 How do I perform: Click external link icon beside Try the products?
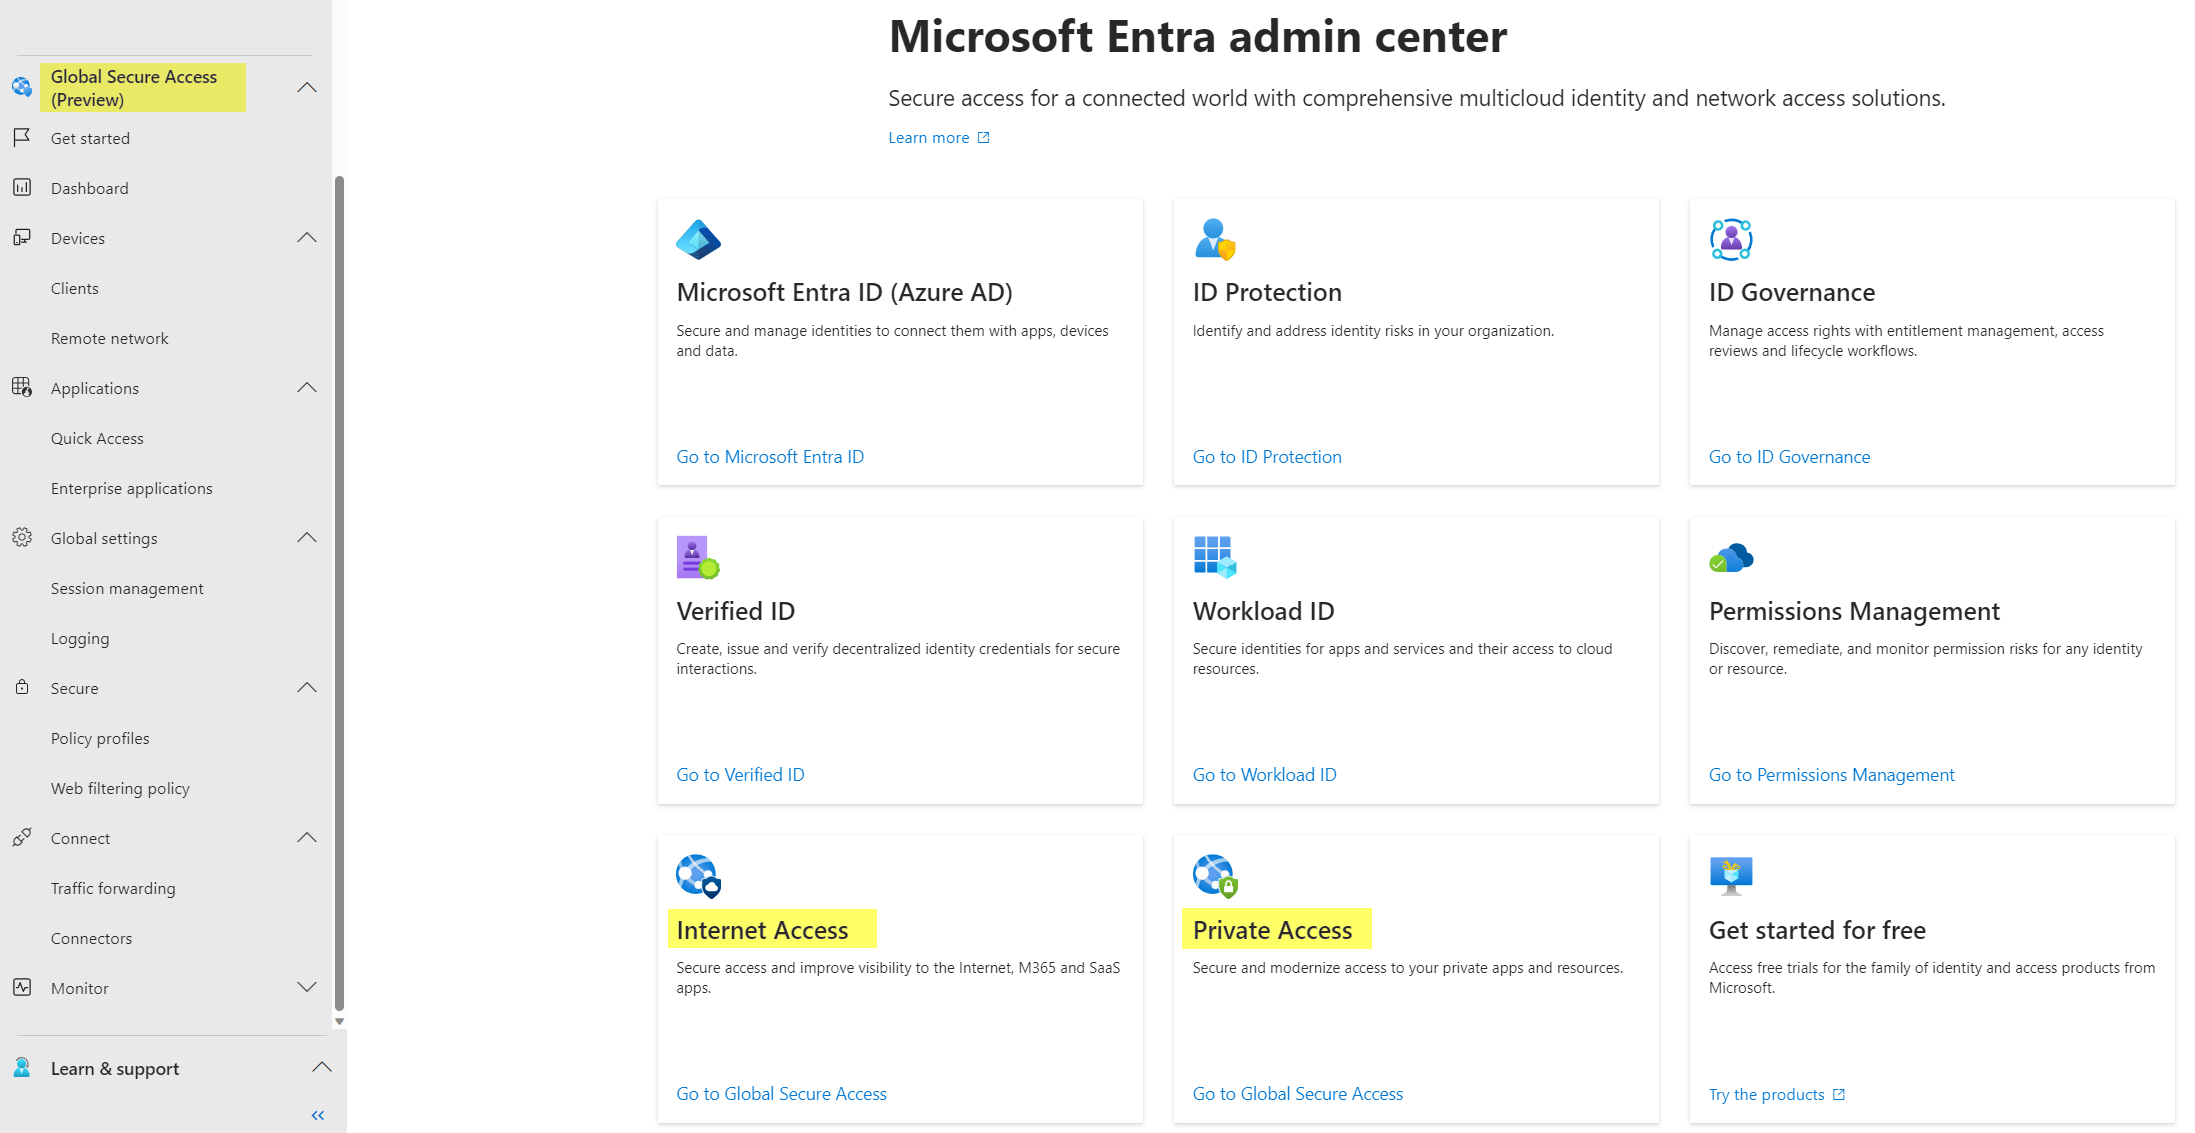(x=1838, y=1094)
